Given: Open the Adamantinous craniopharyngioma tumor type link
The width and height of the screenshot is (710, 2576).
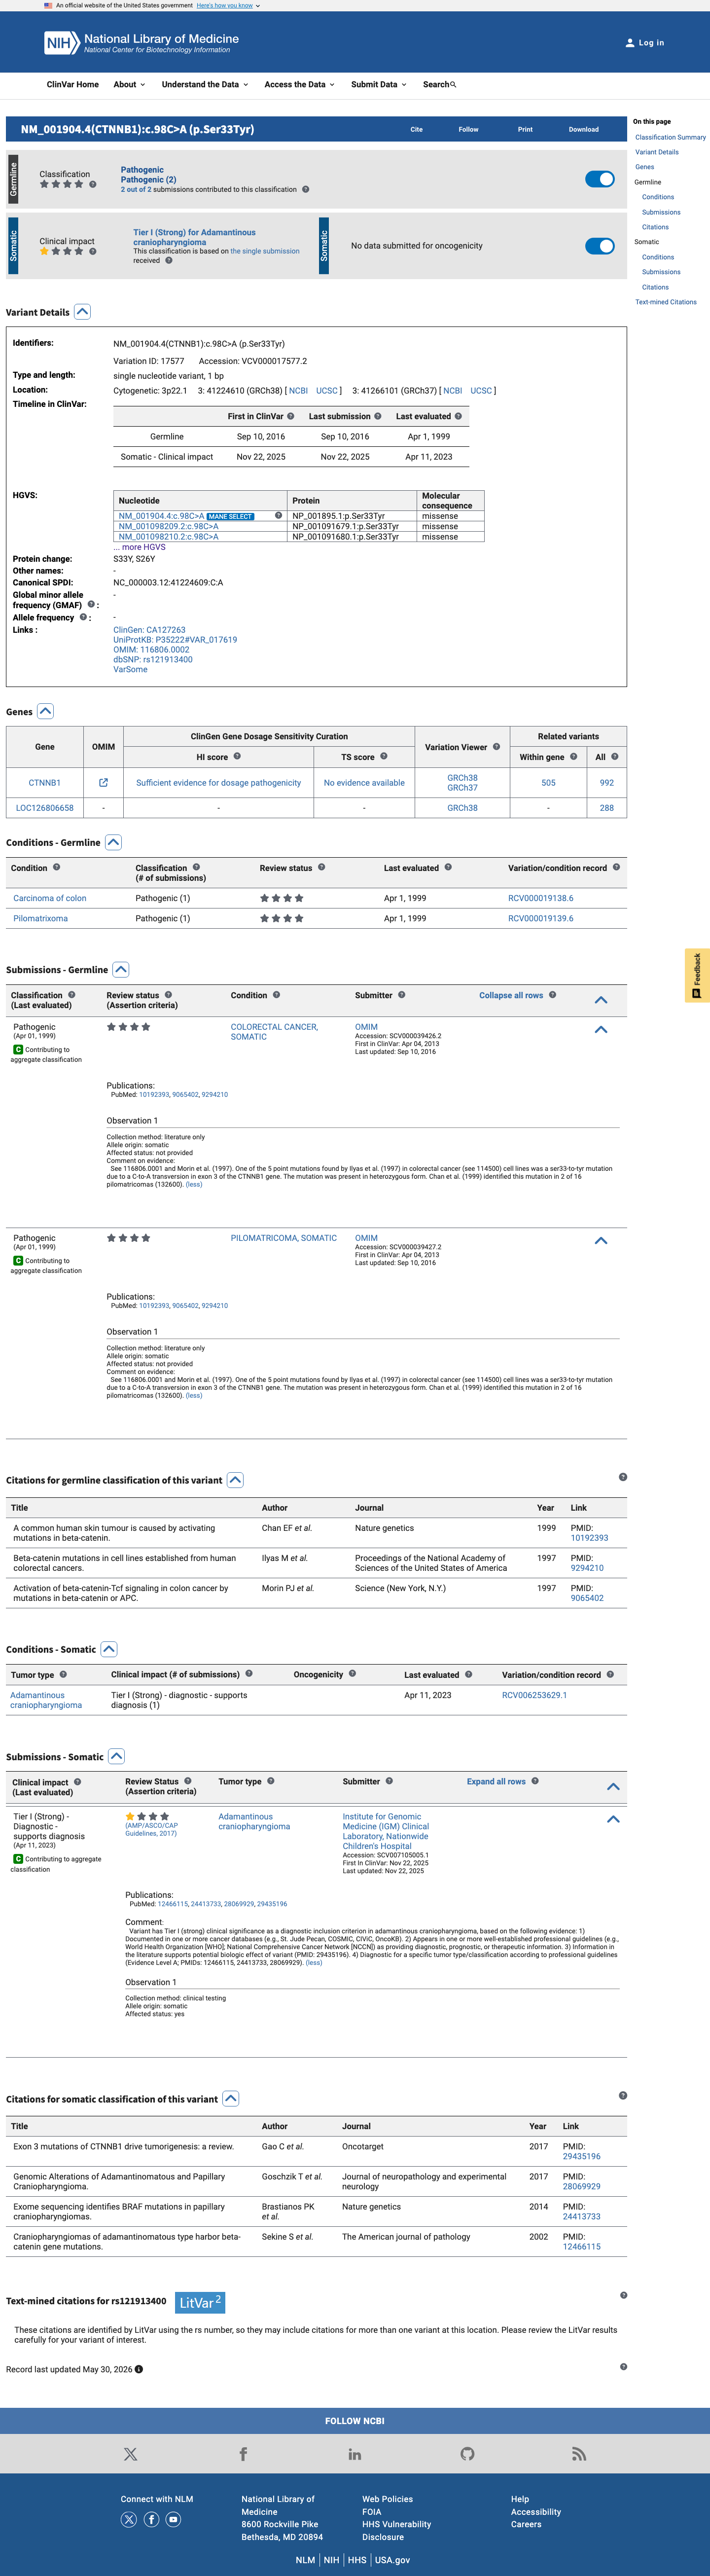Looking at the screenshot, I should tap(46, 1700).
